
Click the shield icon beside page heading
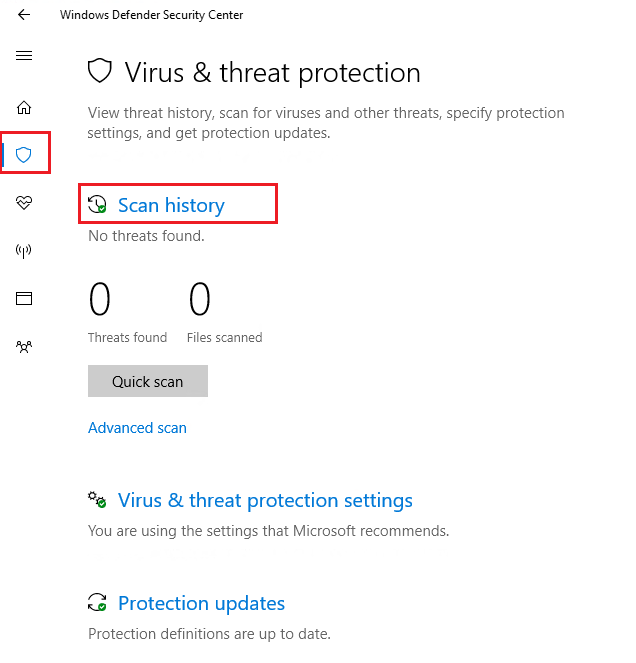pos(99,72)
